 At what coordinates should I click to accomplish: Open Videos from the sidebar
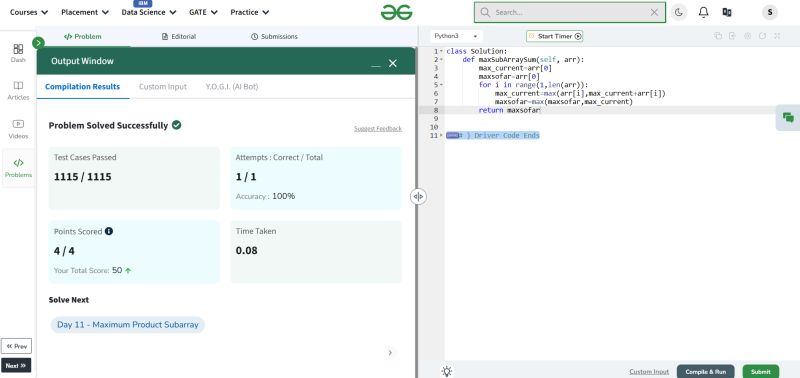click(x=18, y=129)
